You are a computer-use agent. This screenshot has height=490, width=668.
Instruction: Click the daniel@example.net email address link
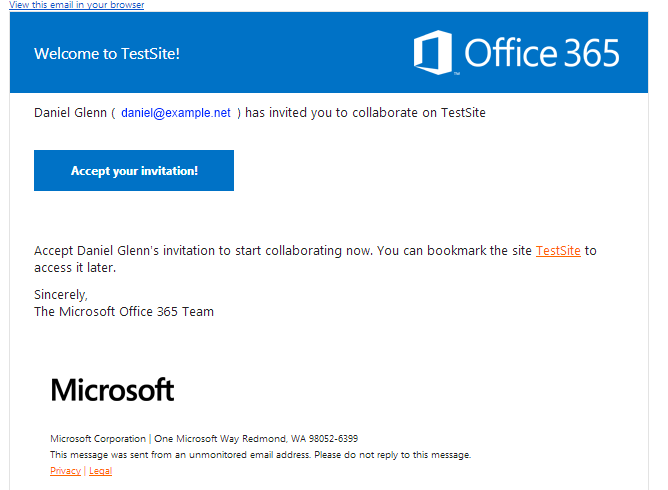point(176,113)
